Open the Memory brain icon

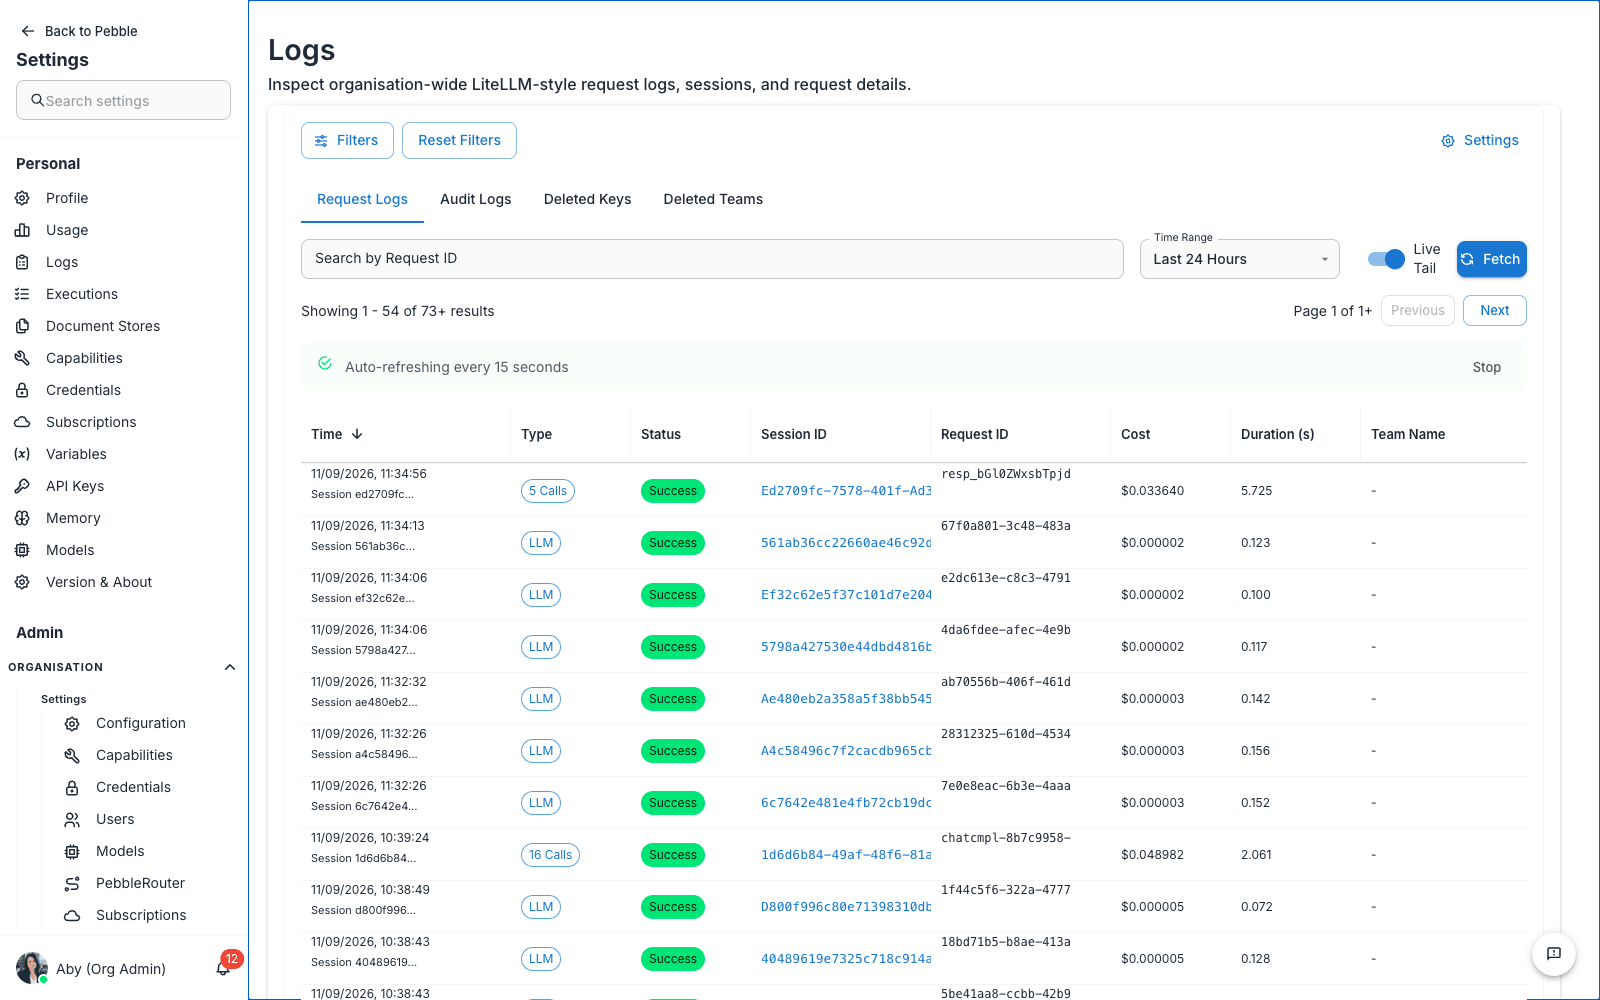pos(22,518)
